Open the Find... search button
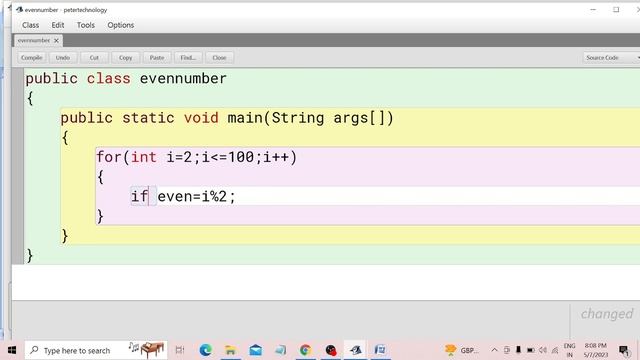This screenshot has height=360, width=640. coord(188,58)
